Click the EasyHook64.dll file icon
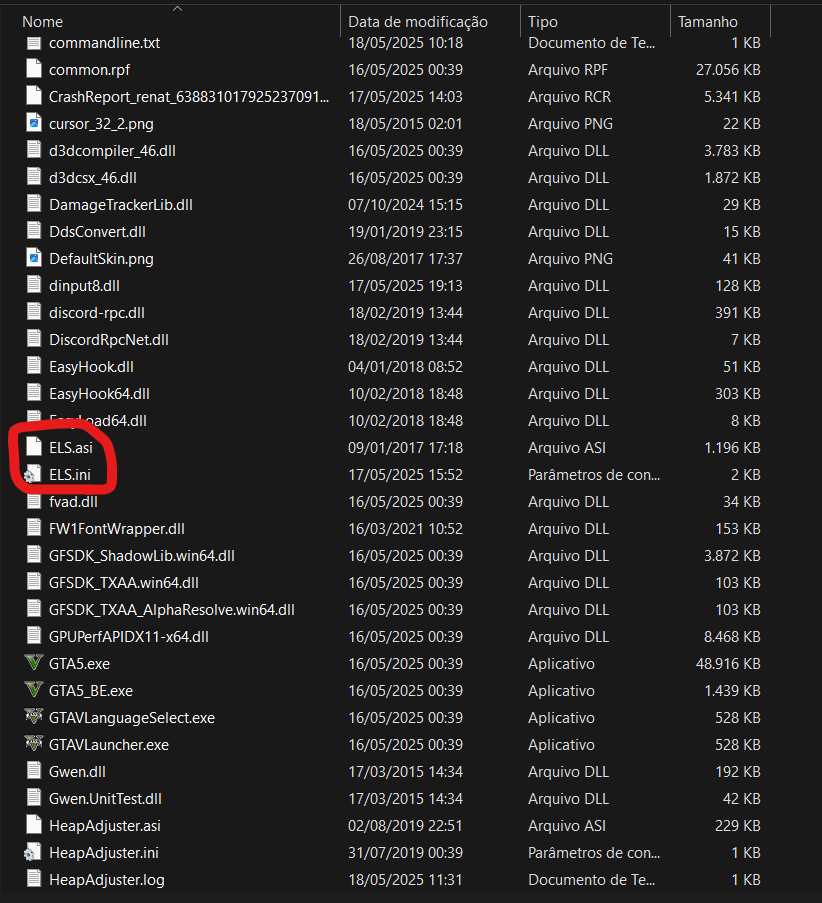 [x=34, y=394]
